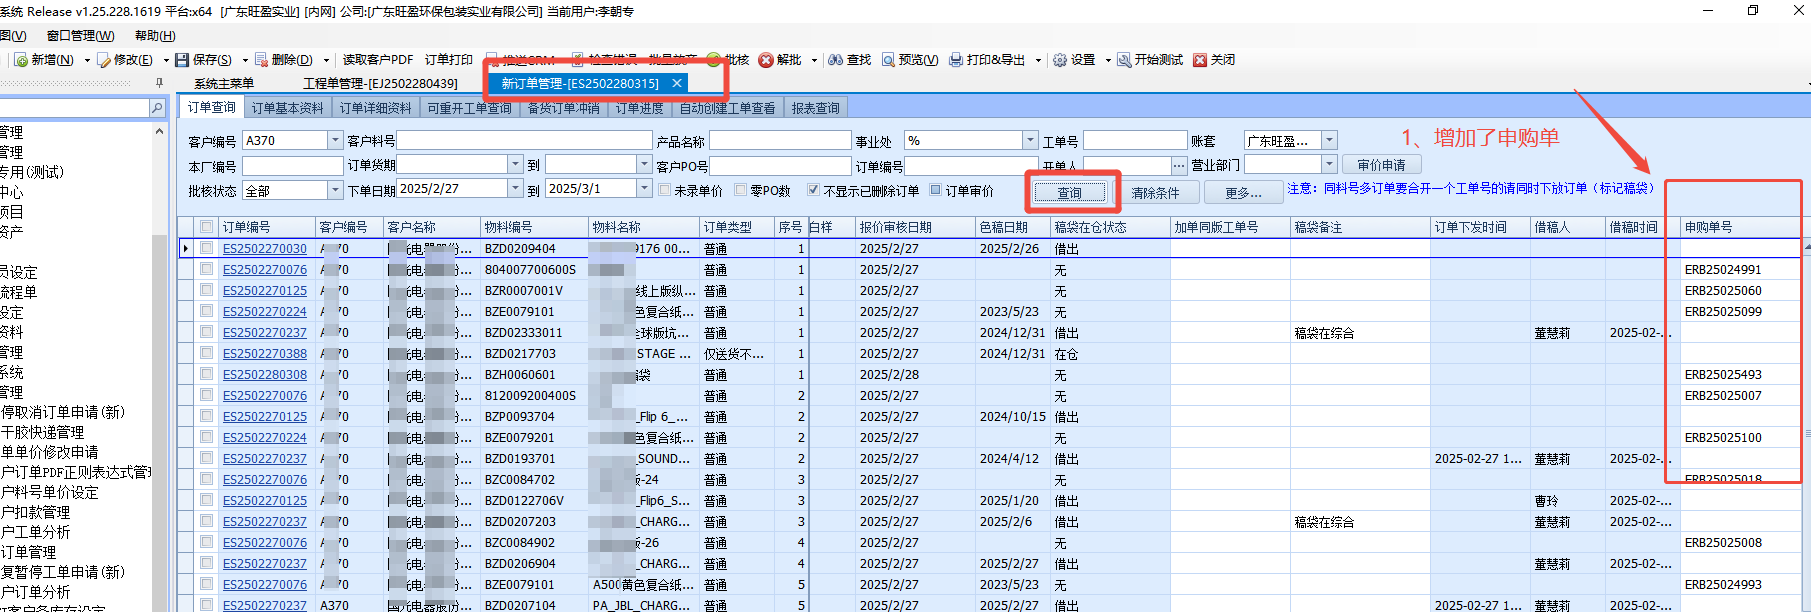Click 清除条件 button
The width and height of the screenshot is (1811, 612).
click(x=1155, y=193)
